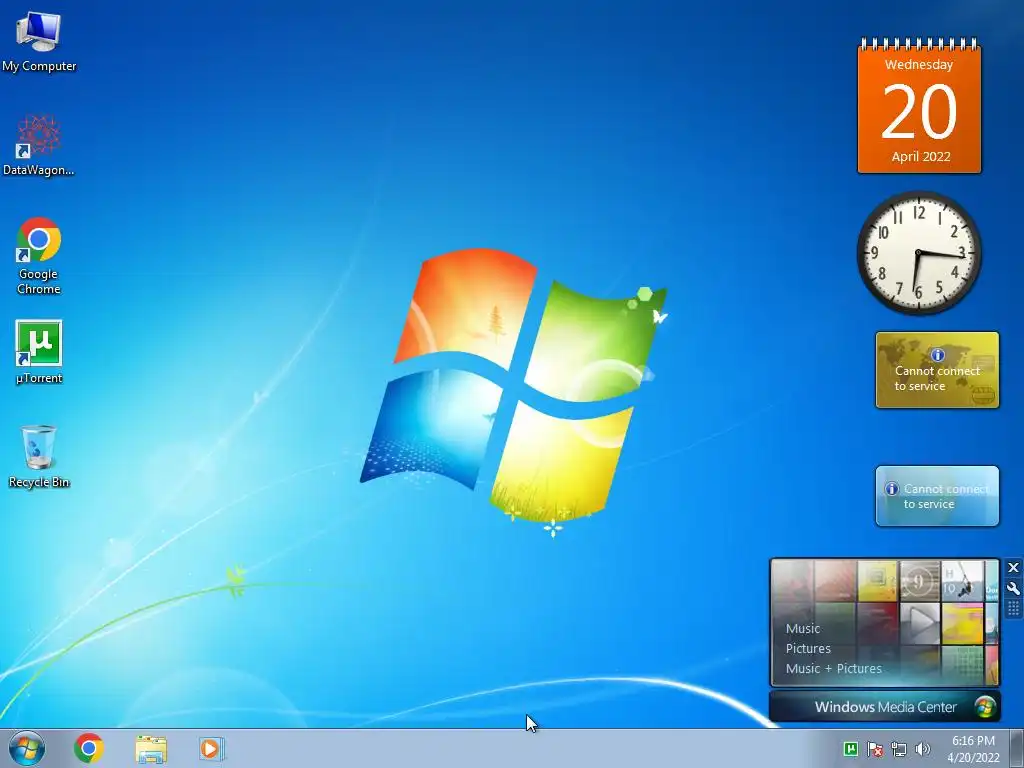1024x768 pixels.
Task: Select Music + Pictures in gadget
Action: coord(833,668)
